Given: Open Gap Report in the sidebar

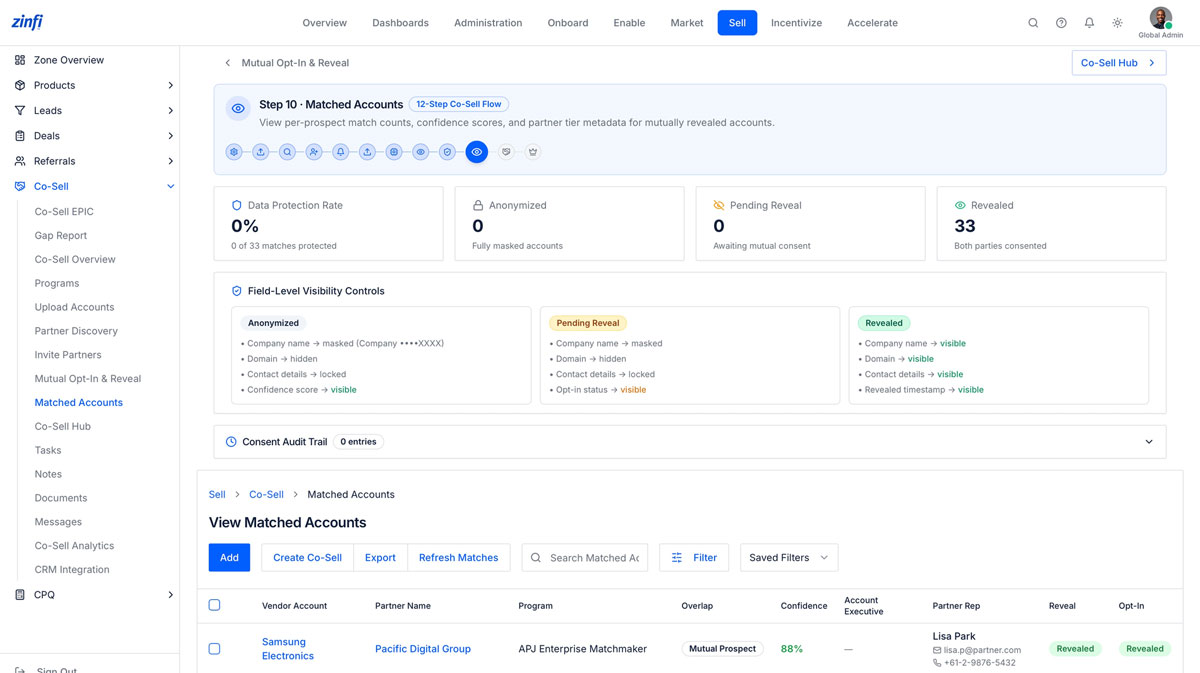Looking at the screenshot, I should [x=61, y=236].
